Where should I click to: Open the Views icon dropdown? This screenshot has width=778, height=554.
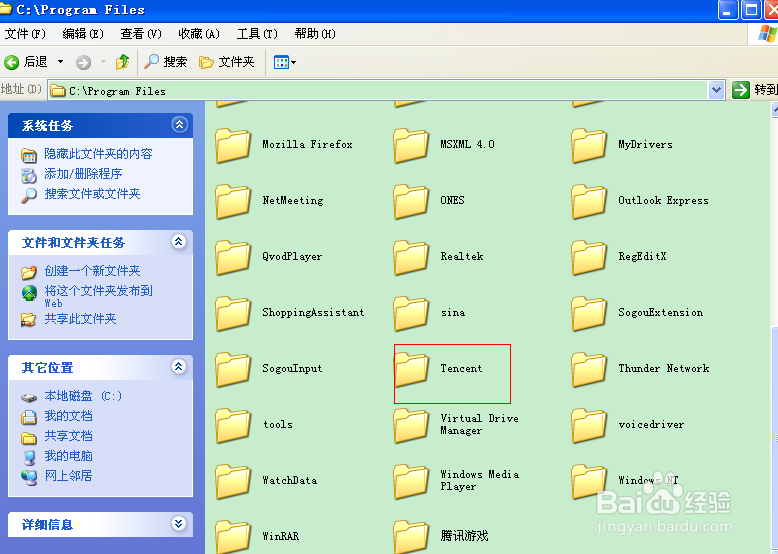[x=285, y=62]
